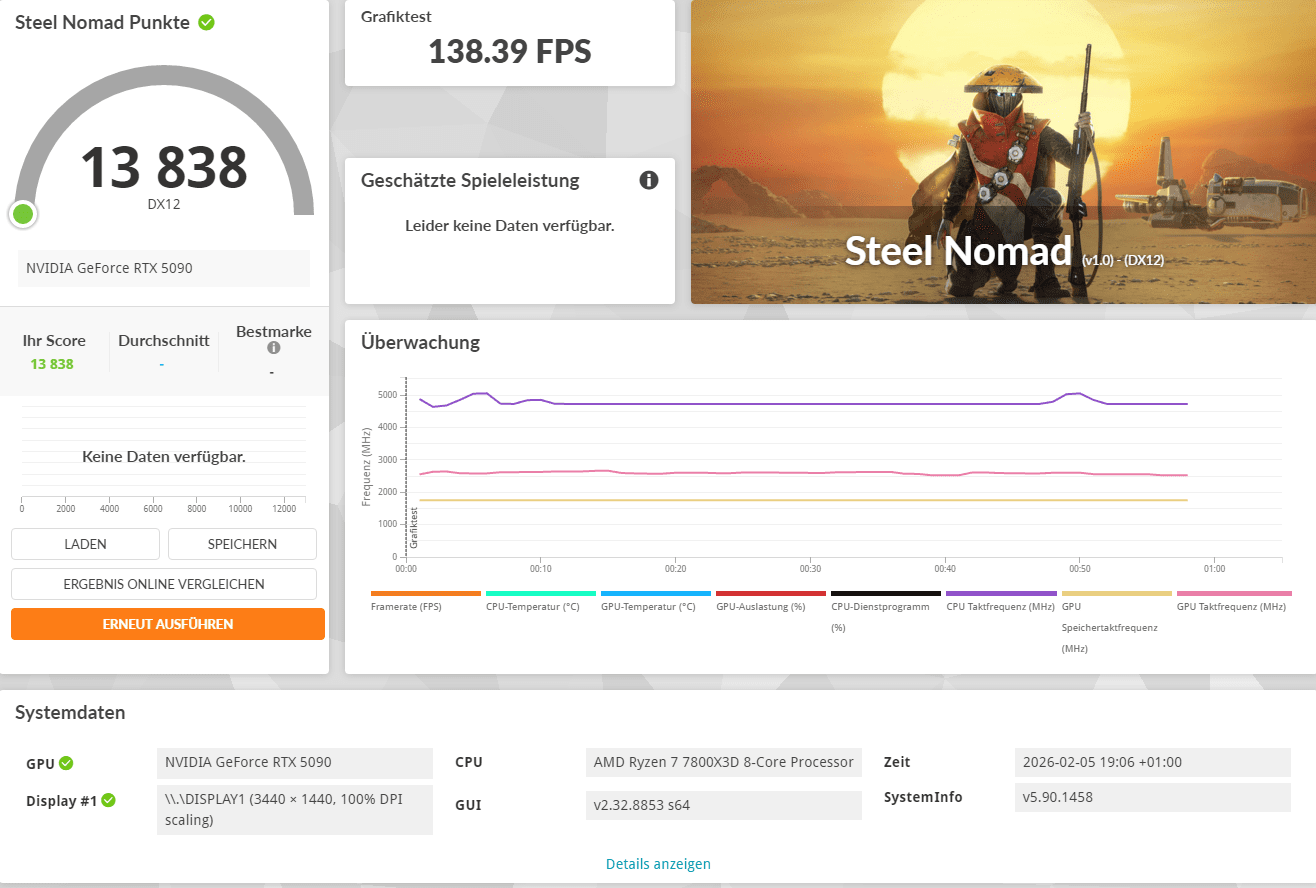Click the green checkmark next to Display #1
Image resolution: width=1316 pixels, height=888 pixels.
(109, 800)
